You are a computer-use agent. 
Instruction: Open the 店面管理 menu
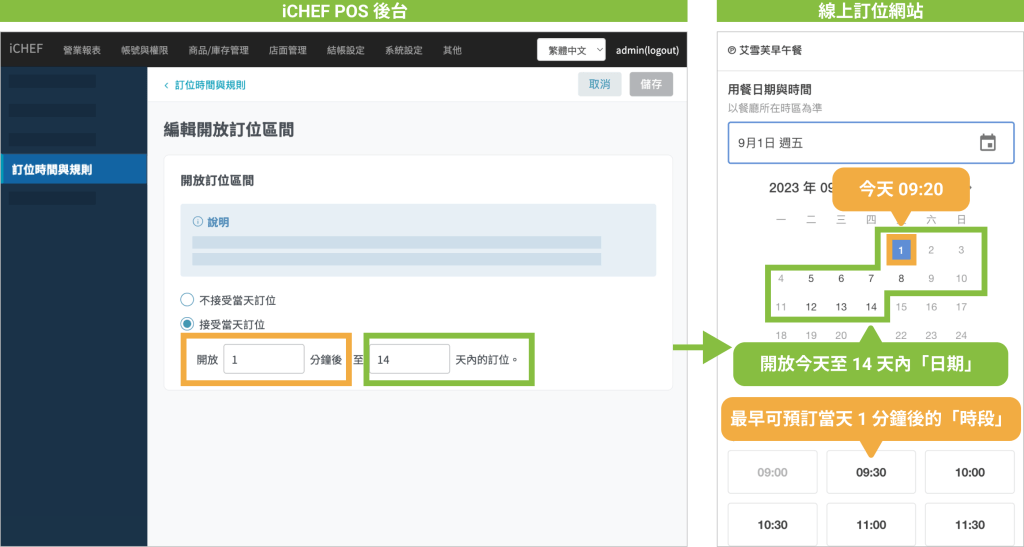pyautogui.click(x=290, y=50)
